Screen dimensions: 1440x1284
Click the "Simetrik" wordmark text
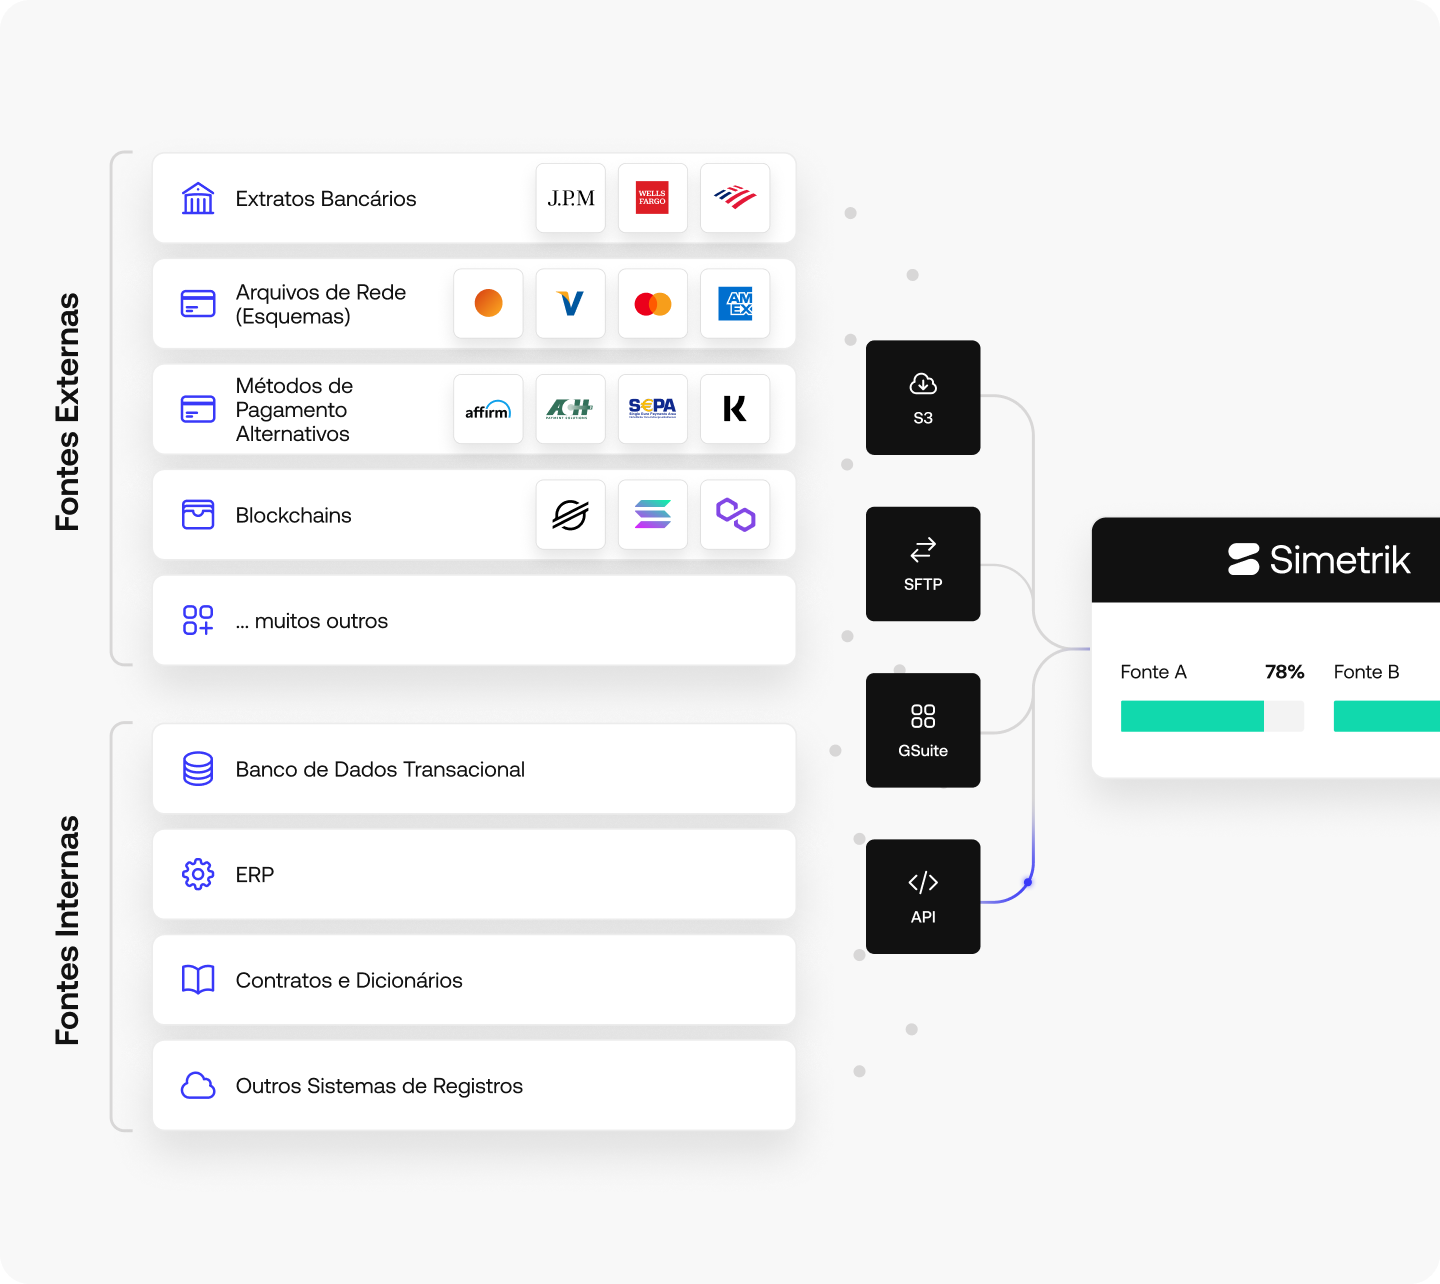pyautogui.click(x=1340, y=560)
